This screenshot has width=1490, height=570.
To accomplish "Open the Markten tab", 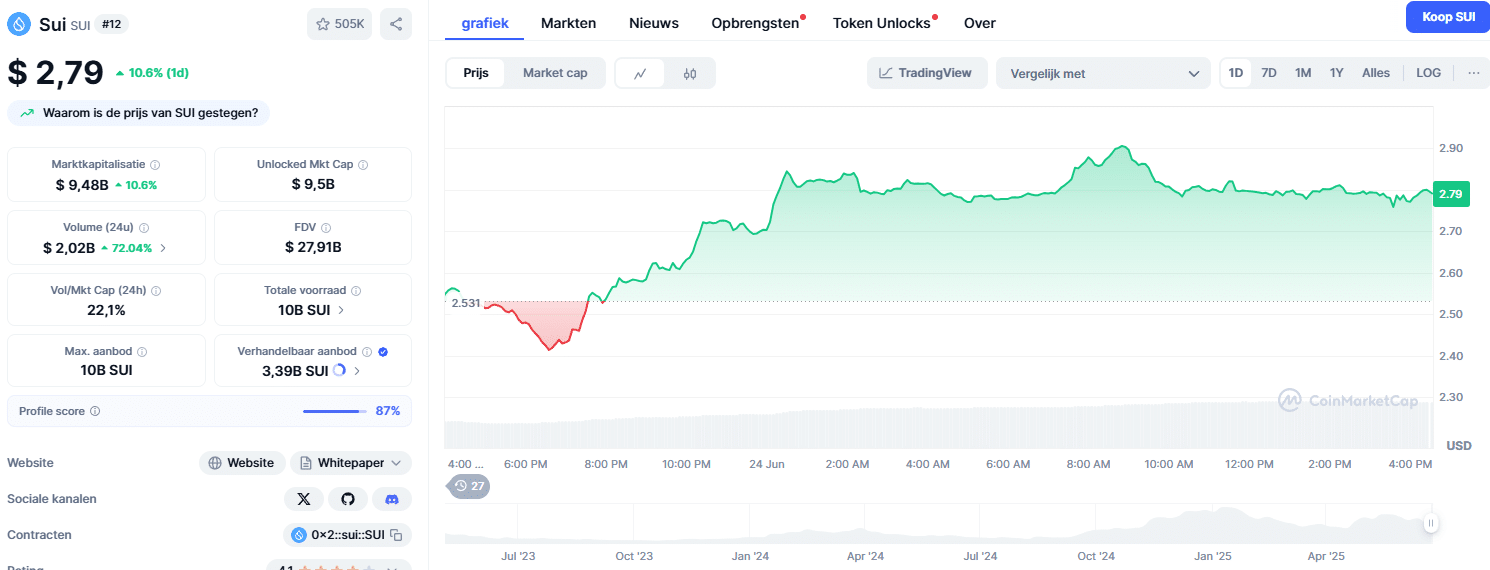I will 568,22.
